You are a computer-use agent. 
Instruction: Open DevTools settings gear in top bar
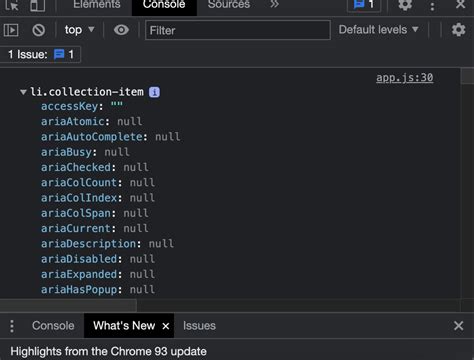(405, 5)
